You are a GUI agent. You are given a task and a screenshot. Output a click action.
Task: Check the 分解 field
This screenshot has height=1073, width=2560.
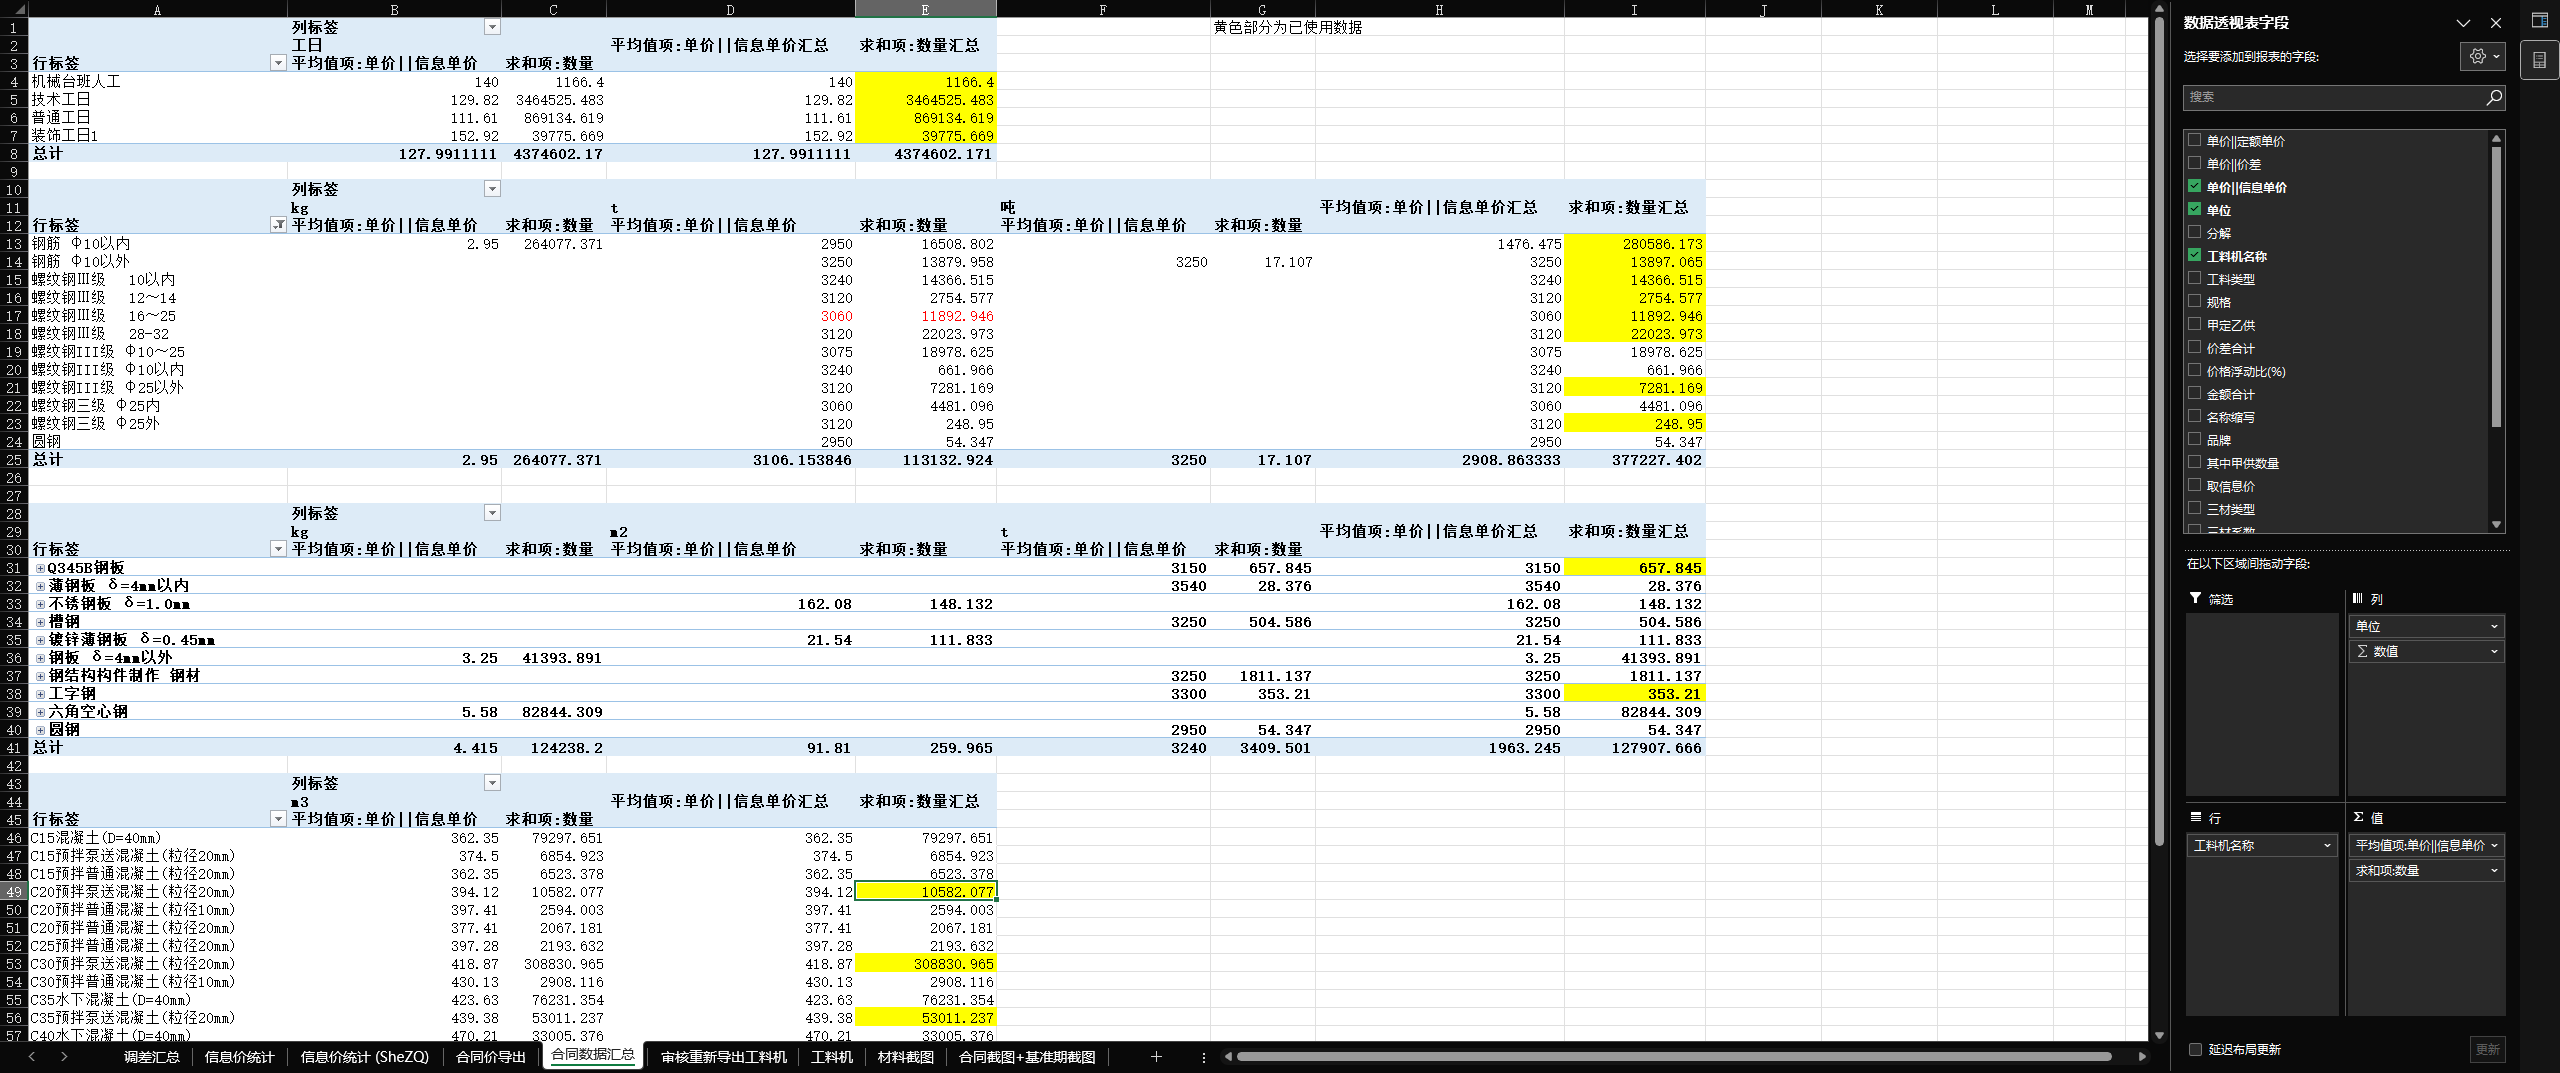[2195, 232]
